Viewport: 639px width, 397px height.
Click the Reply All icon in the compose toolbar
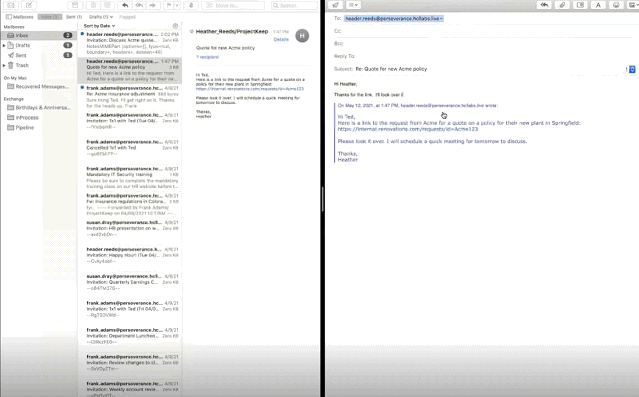[x=544, y=5]
